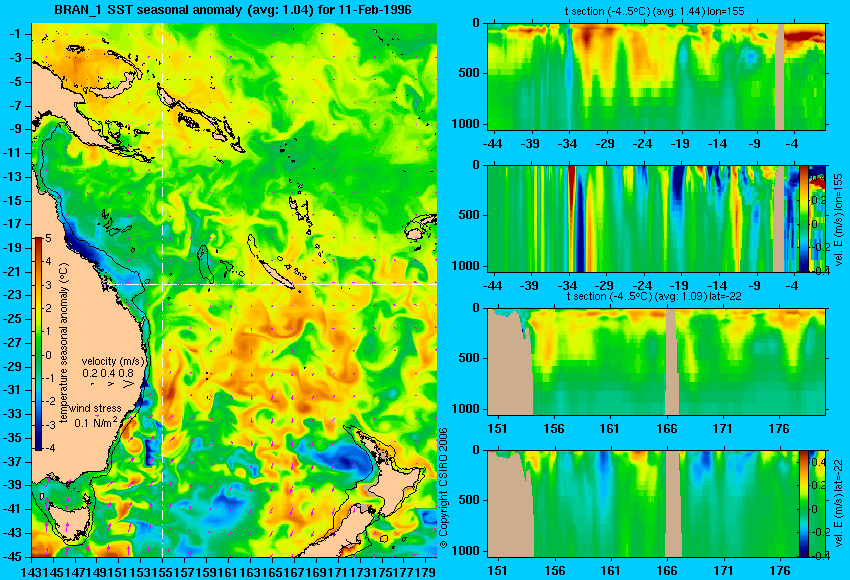Click the '166' tick under the lat=-22 temperature section
The width and height of the screenshot is (850, 580).
coord(666,429)
